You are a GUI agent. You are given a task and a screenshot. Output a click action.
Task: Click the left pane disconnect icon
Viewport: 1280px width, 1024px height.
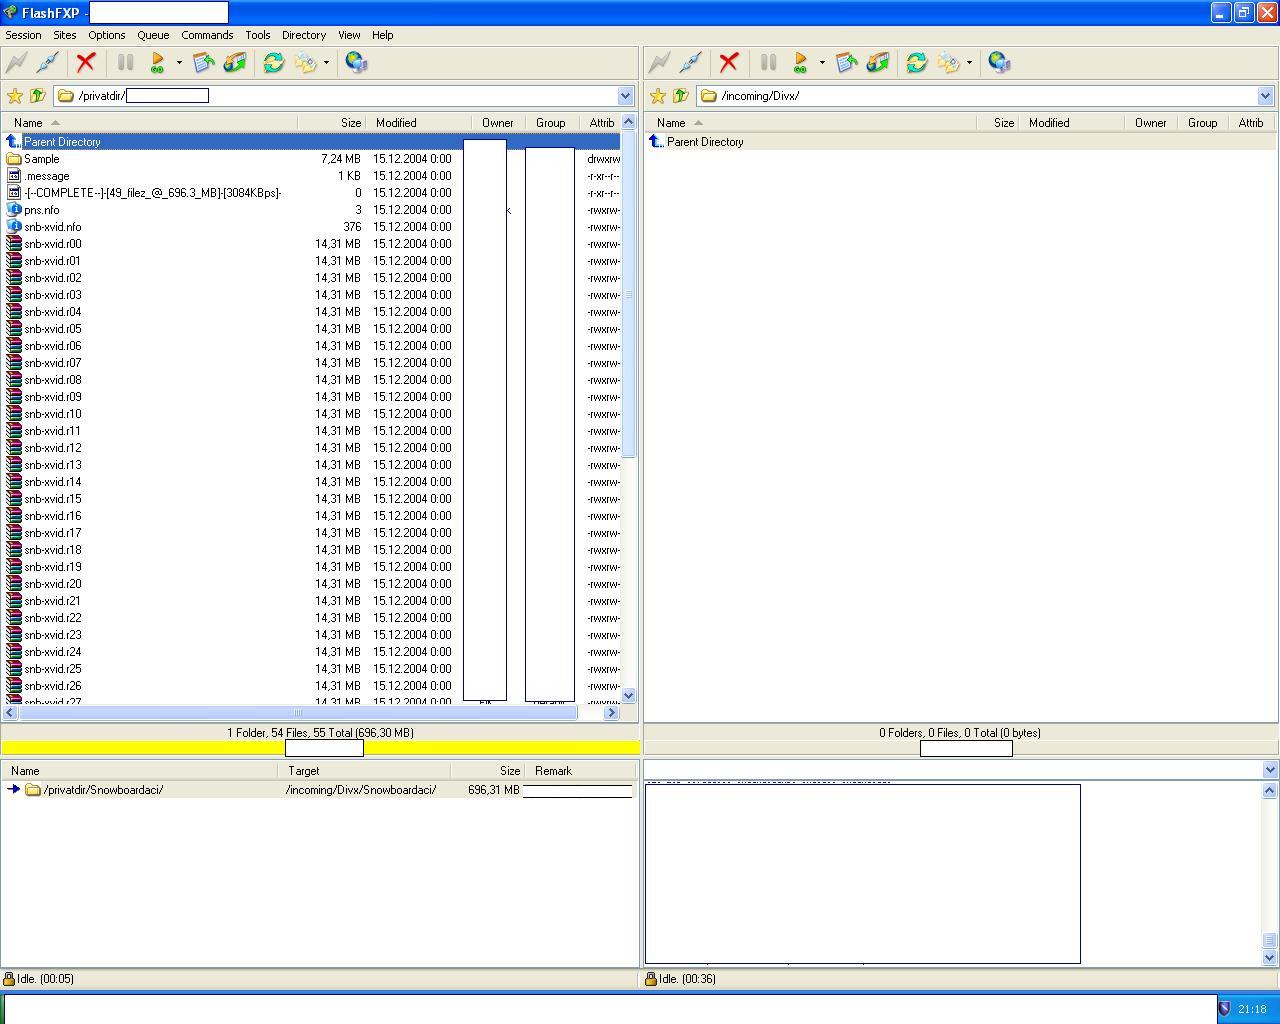[47, 63]
